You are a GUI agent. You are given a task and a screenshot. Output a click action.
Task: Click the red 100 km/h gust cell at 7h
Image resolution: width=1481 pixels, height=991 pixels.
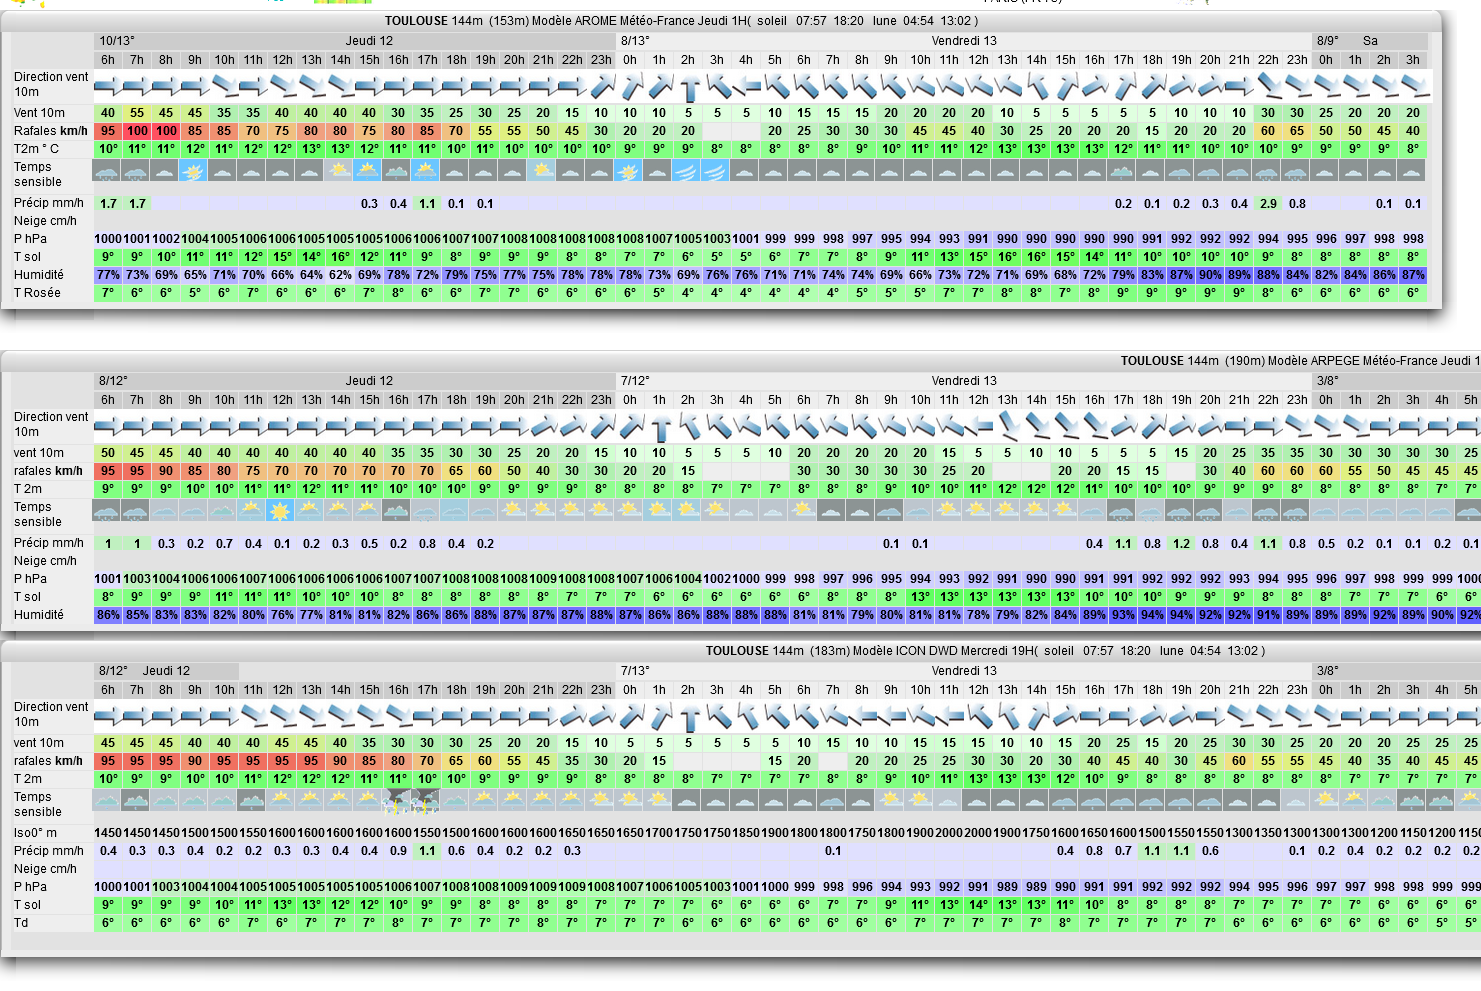coord(137,131)
